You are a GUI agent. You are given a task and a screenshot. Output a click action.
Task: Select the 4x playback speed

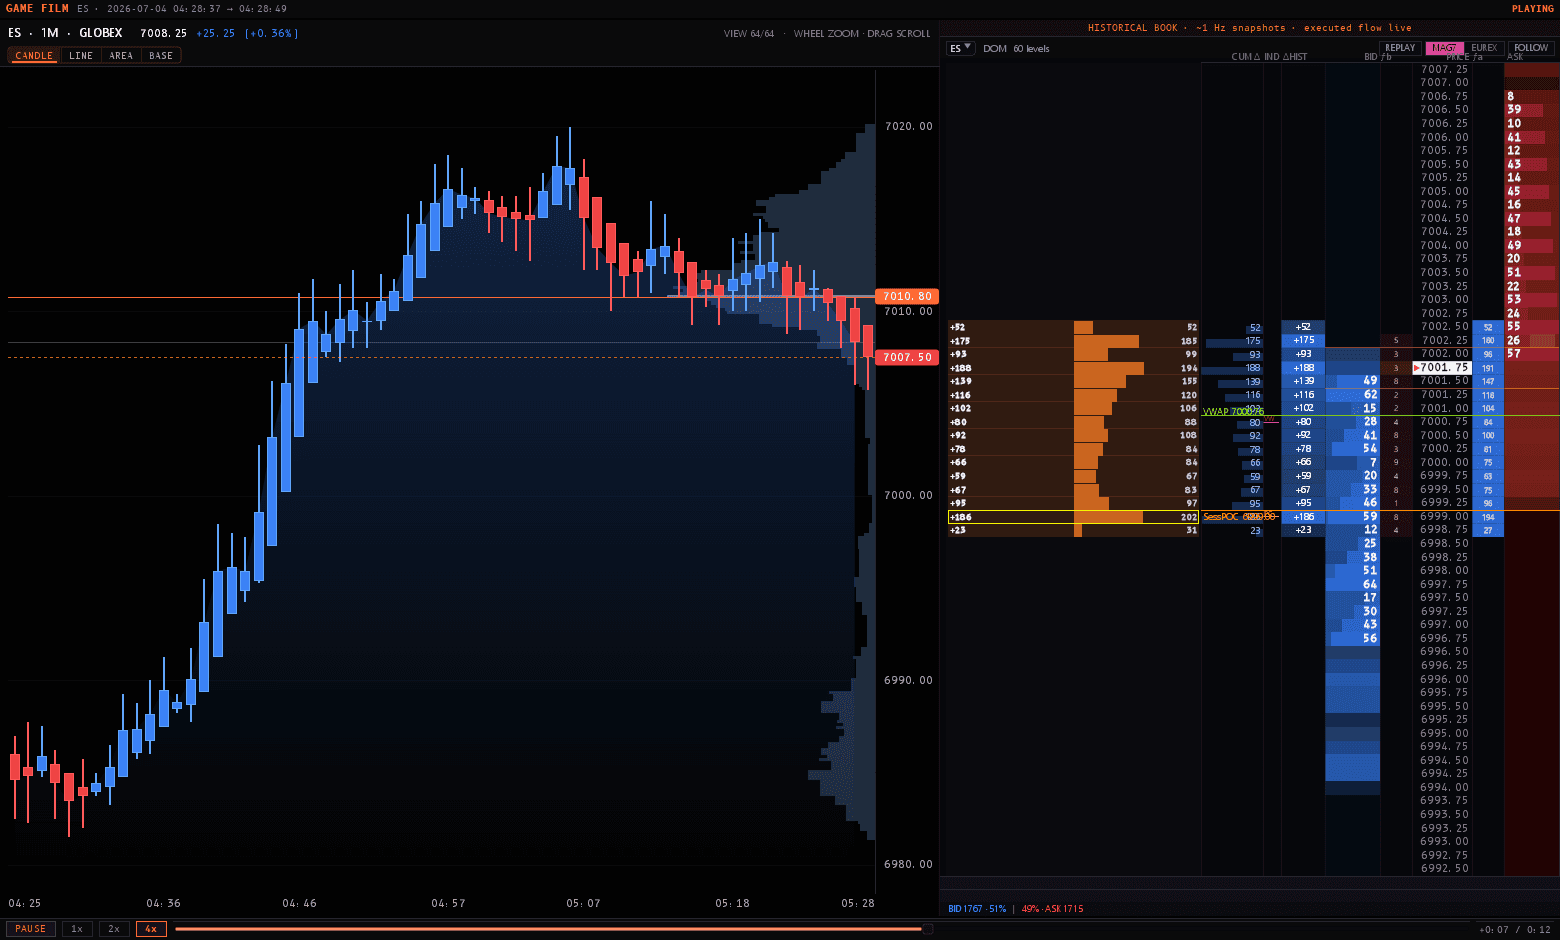point(151,929)
